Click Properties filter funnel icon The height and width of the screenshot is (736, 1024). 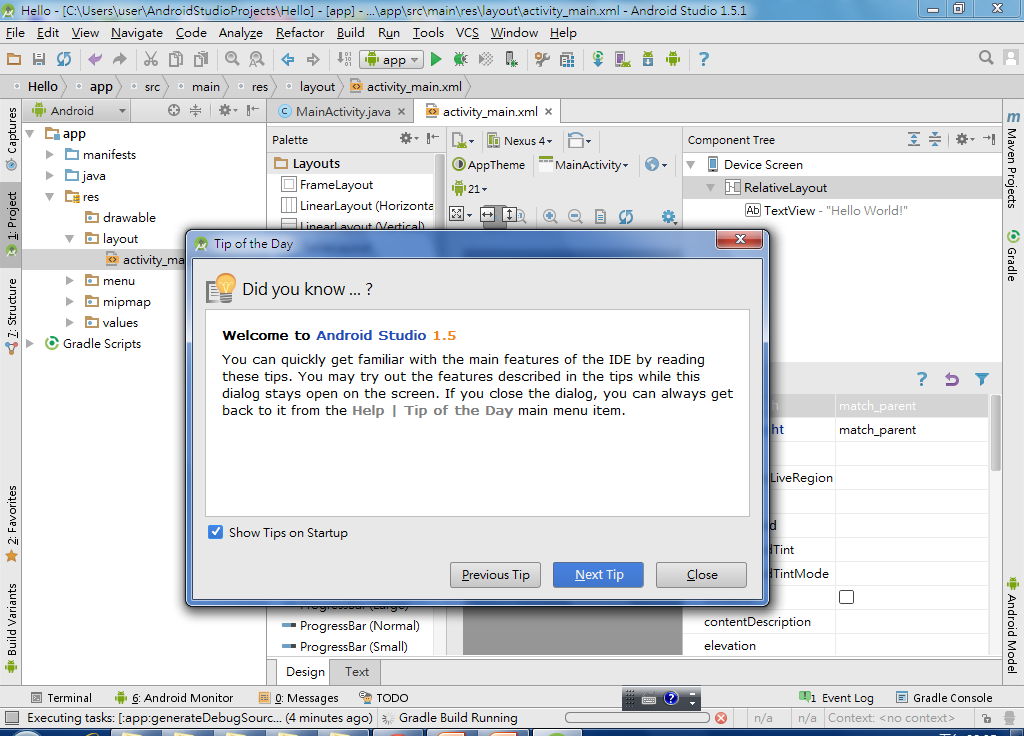tap(982, 379)
